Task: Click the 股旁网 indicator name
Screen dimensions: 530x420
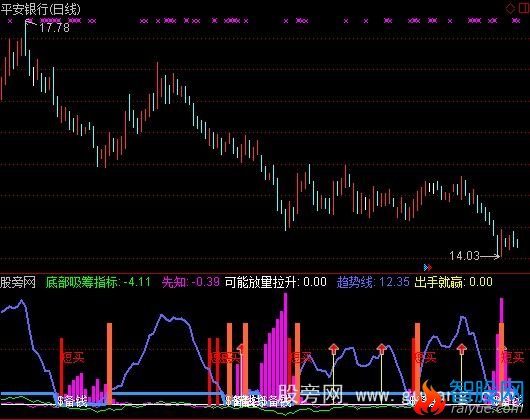Action: click(x=18, y=282)
